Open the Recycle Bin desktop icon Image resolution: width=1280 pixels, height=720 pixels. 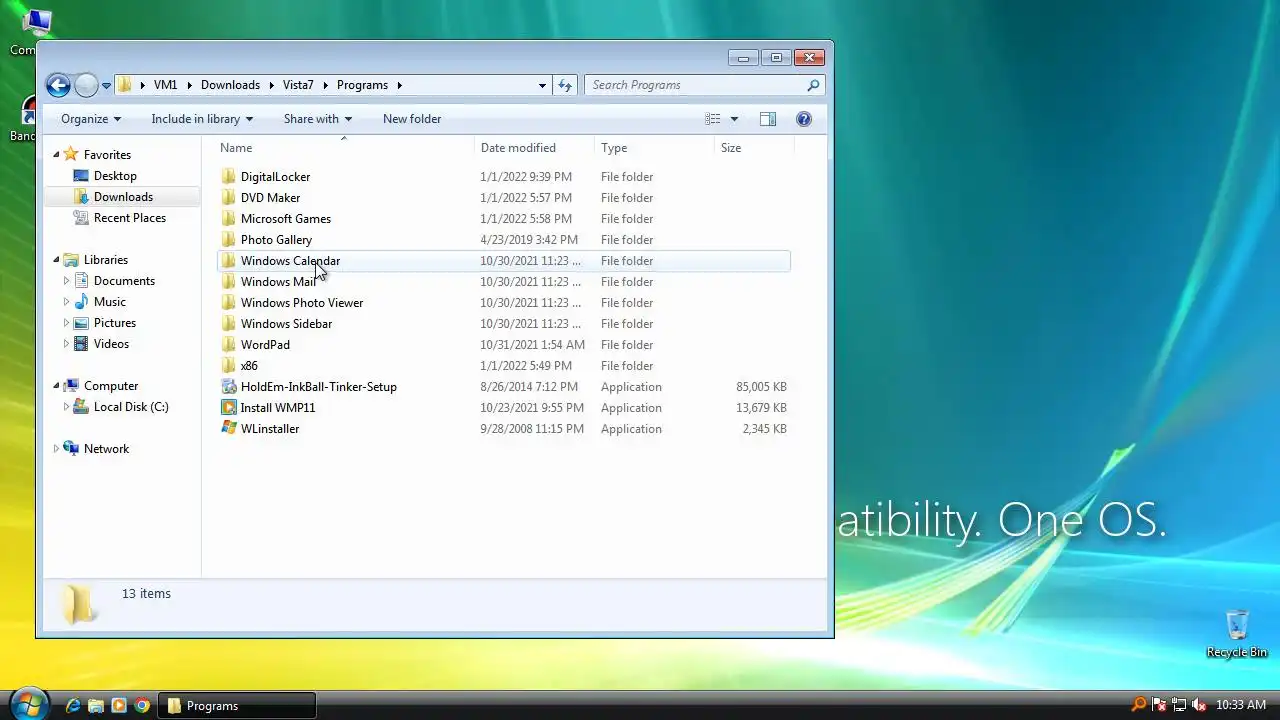[1237, 634]
